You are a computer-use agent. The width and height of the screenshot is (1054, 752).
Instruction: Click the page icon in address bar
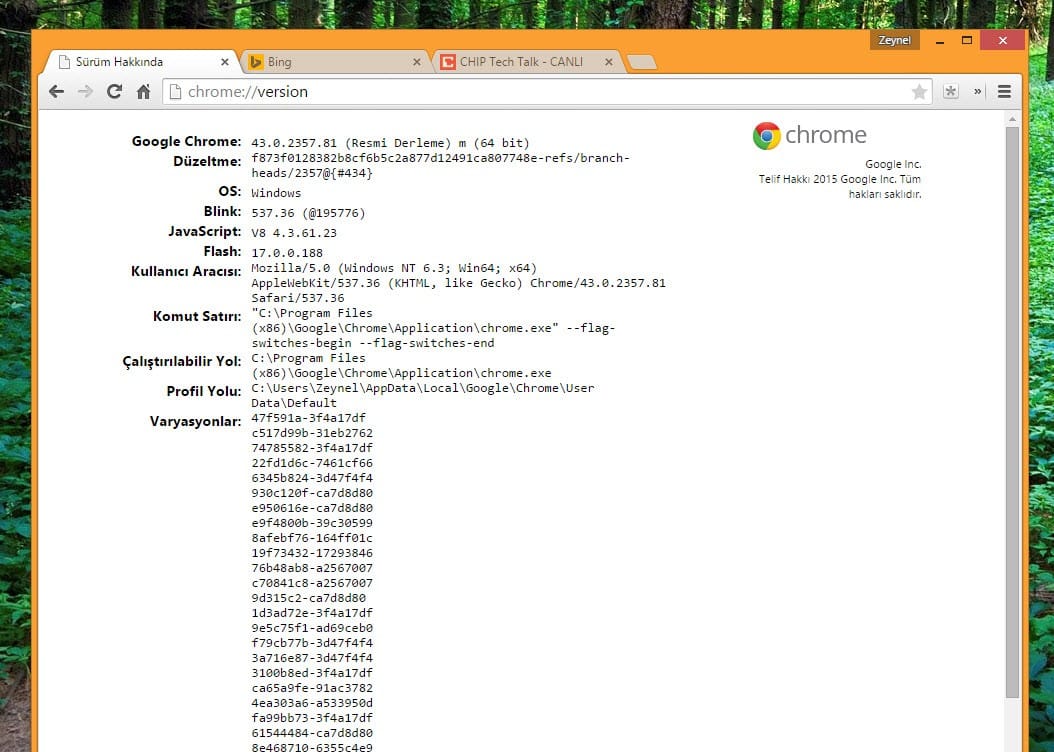tap(175, 91)
